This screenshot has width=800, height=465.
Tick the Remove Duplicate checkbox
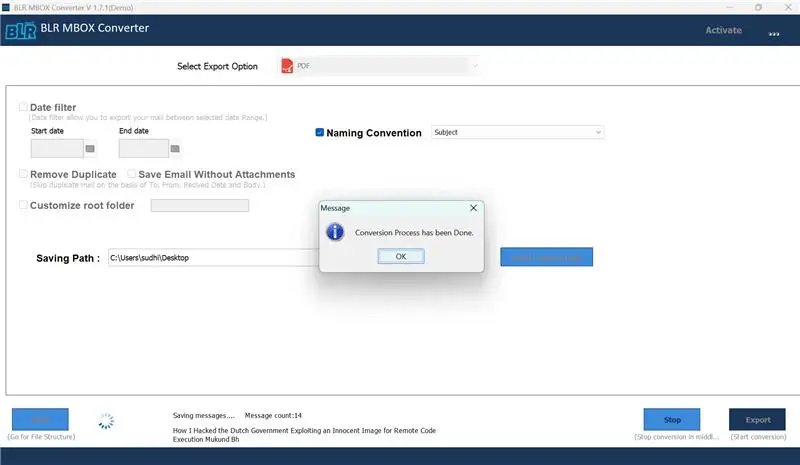coord(23,174)
